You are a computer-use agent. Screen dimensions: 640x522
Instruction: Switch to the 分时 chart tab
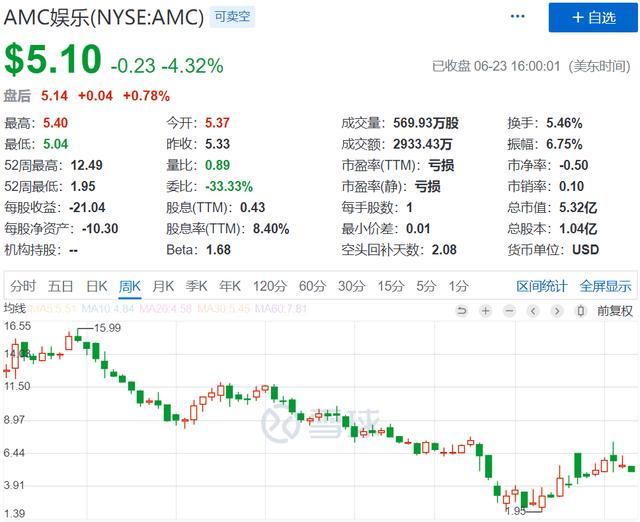click(x=23, y=286)
